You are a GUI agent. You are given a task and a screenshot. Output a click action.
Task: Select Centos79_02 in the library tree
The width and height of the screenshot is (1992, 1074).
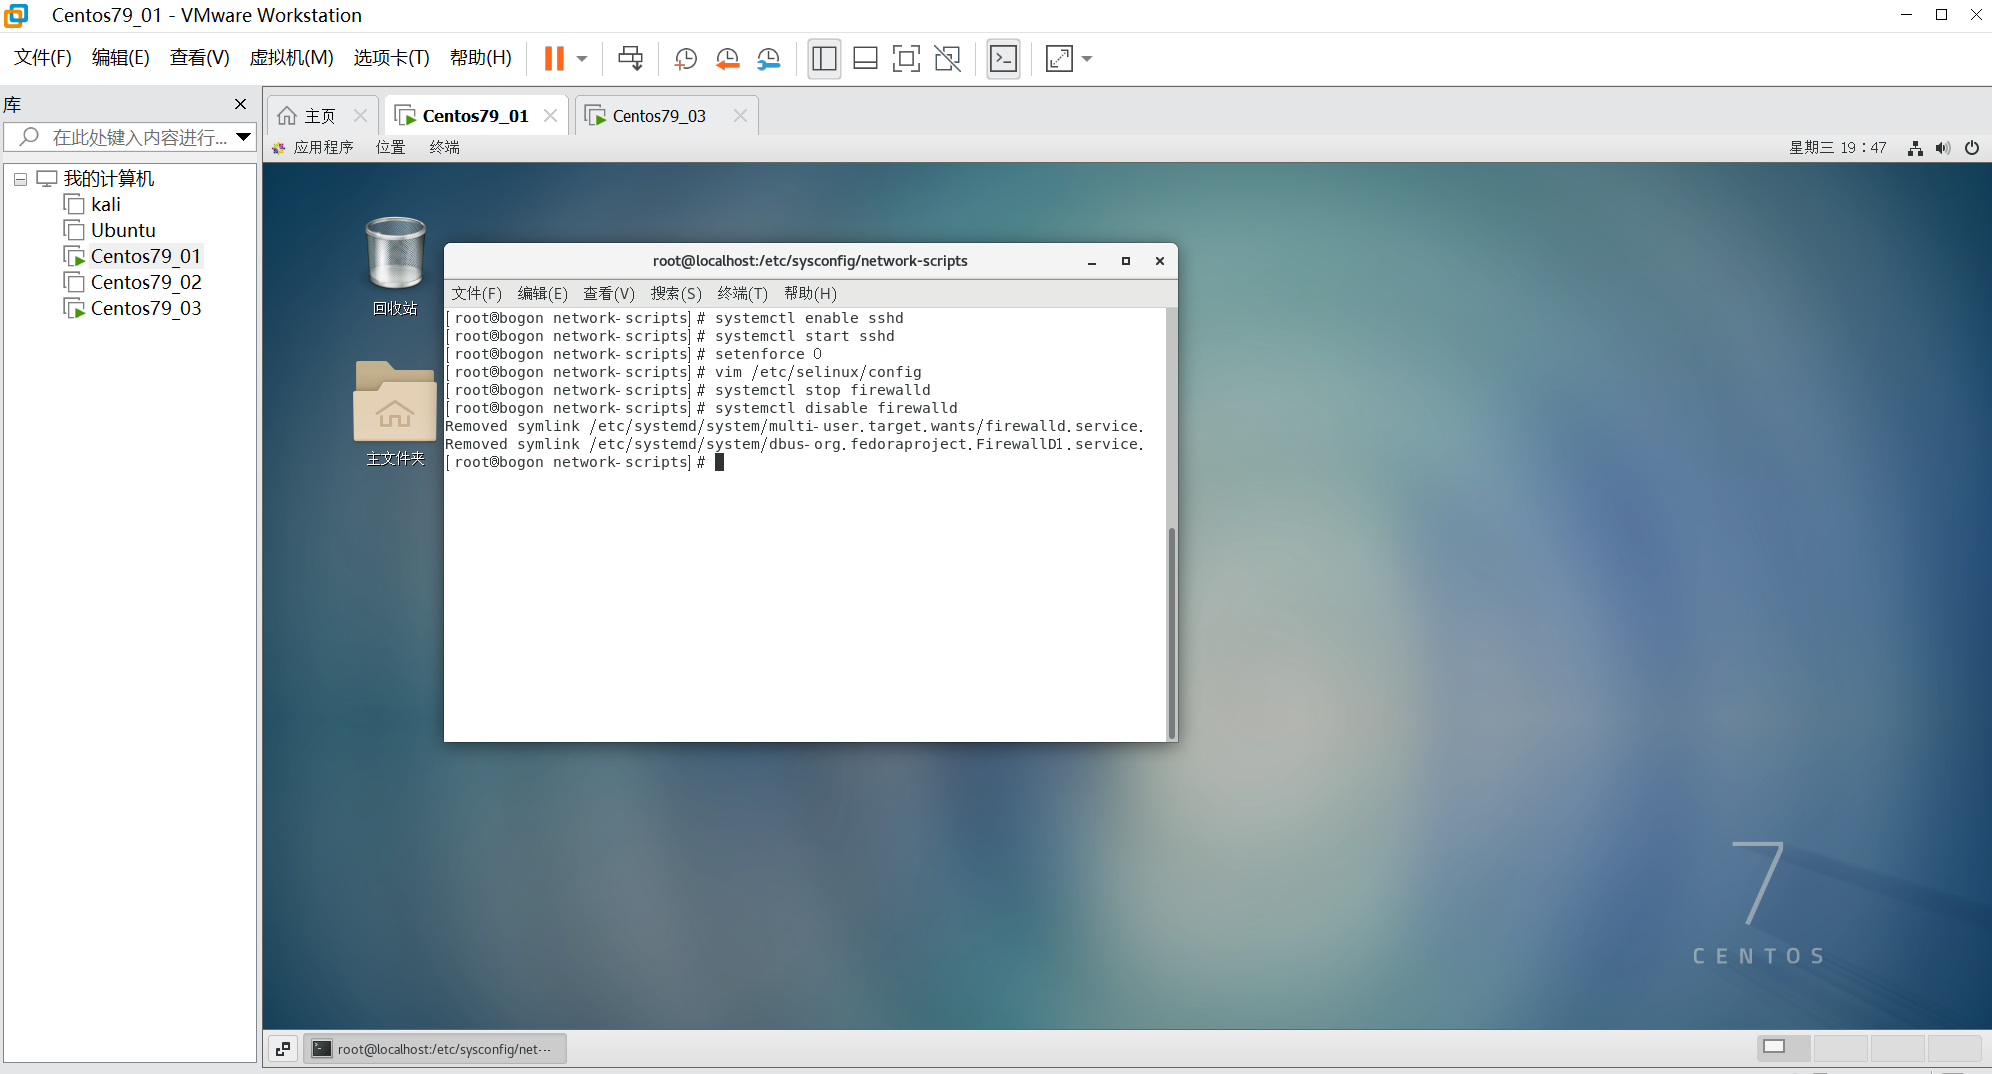click(x=145, y=283)
